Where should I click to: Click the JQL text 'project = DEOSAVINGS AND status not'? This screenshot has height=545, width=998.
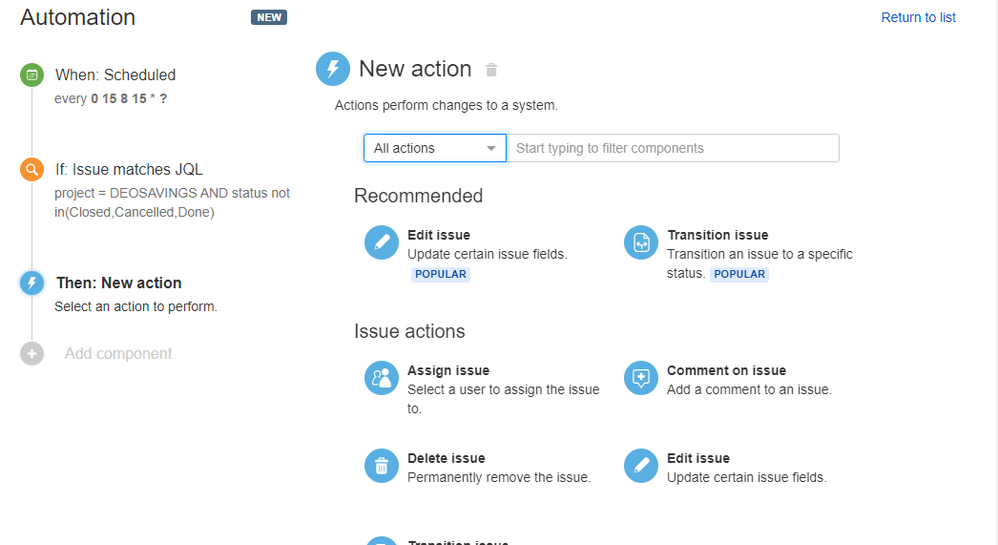(x=172, y=193)
